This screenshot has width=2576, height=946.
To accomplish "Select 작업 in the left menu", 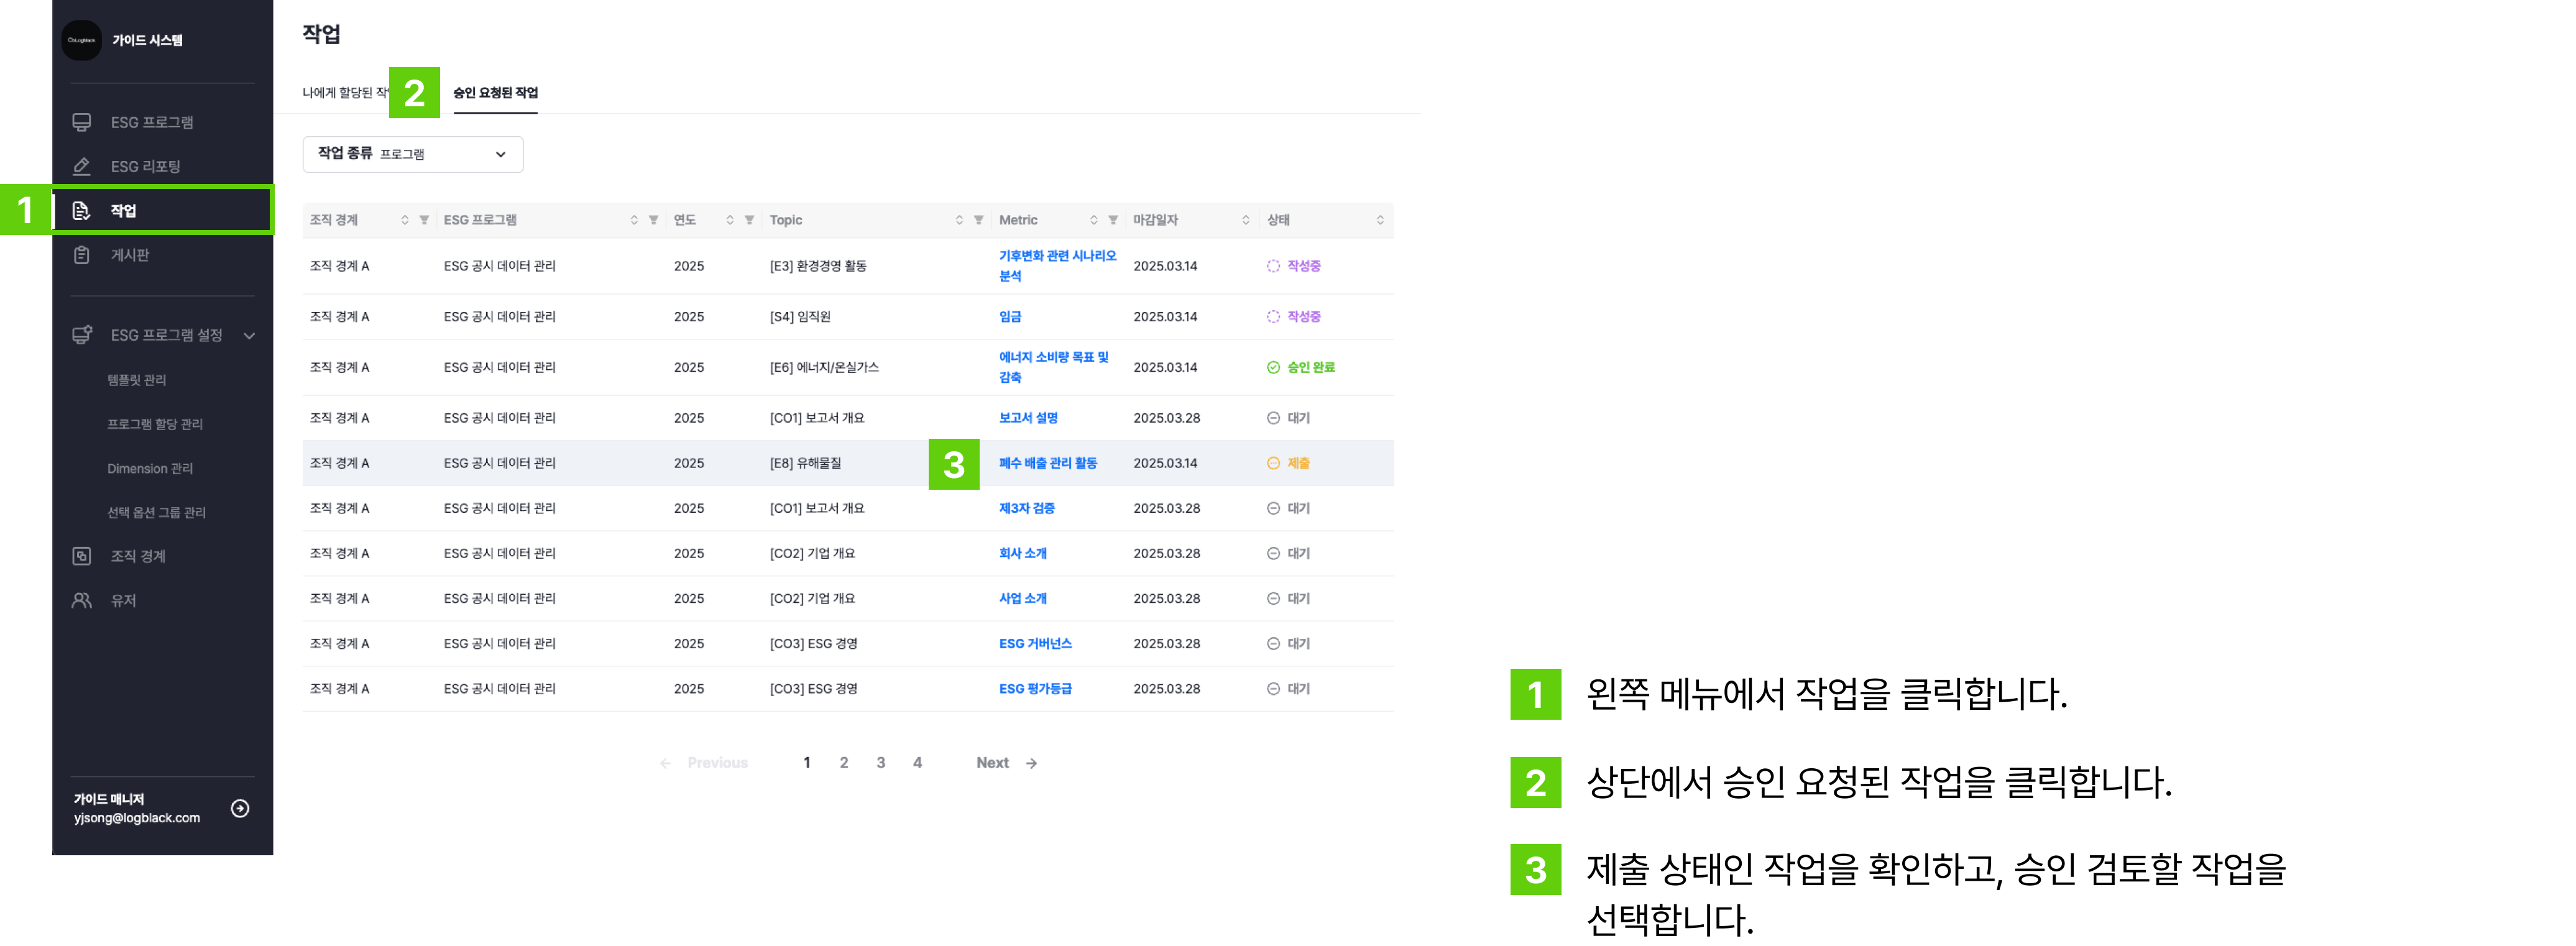I will (162, 210).
